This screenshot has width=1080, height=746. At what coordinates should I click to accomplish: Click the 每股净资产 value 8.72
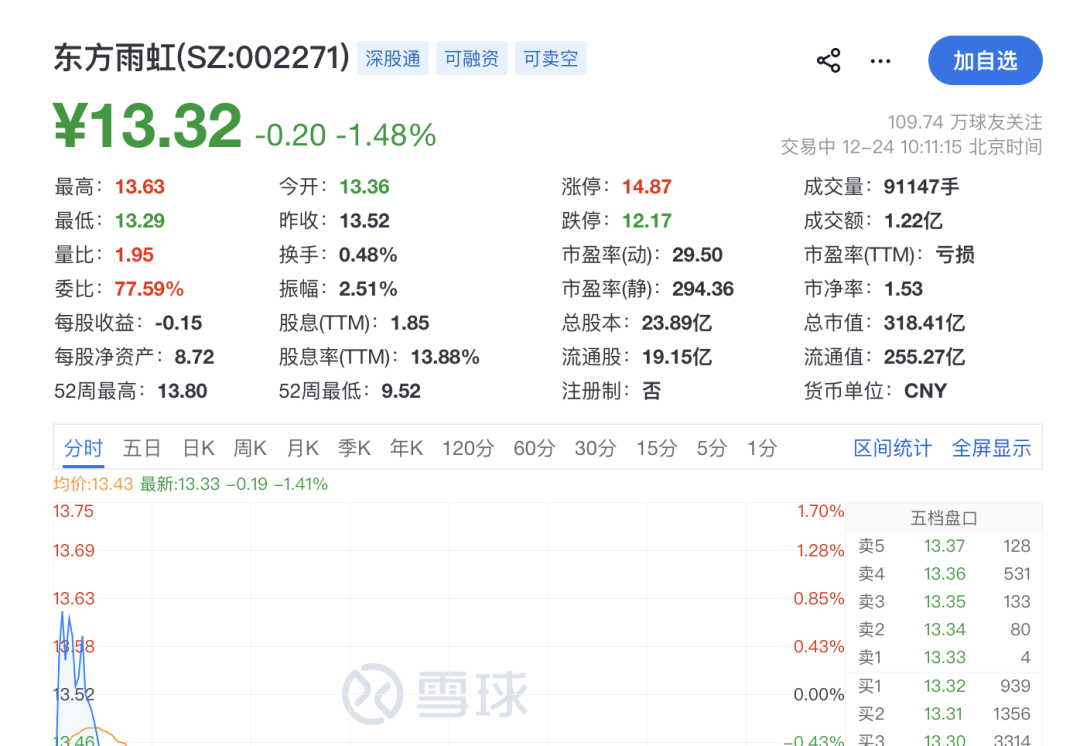194,357
